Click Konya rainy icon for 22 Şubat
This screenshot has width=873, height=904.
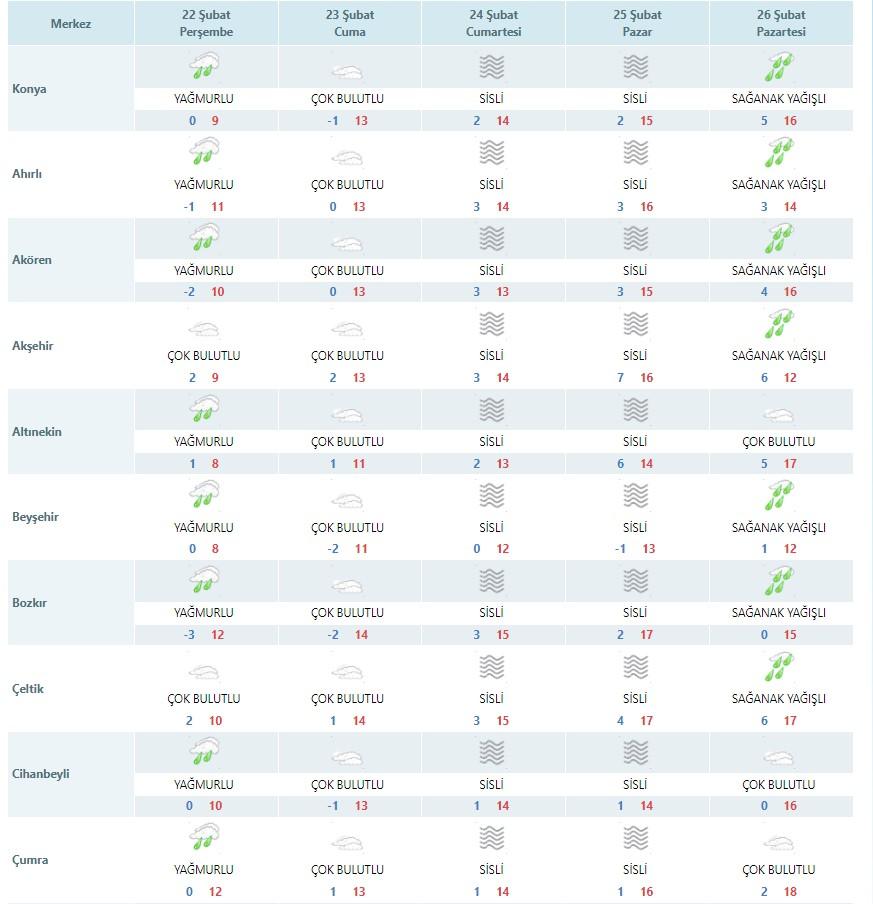[x=204, y=66]
